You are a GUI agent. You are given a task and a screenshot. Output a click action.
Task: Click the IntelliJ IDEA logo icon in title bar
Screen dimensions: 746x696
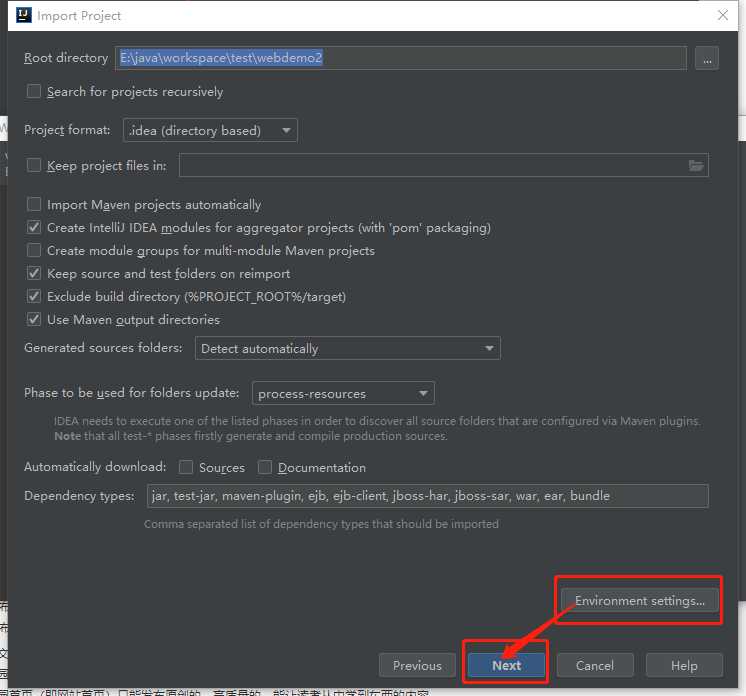pyautogui.click(x=24, y=15)
